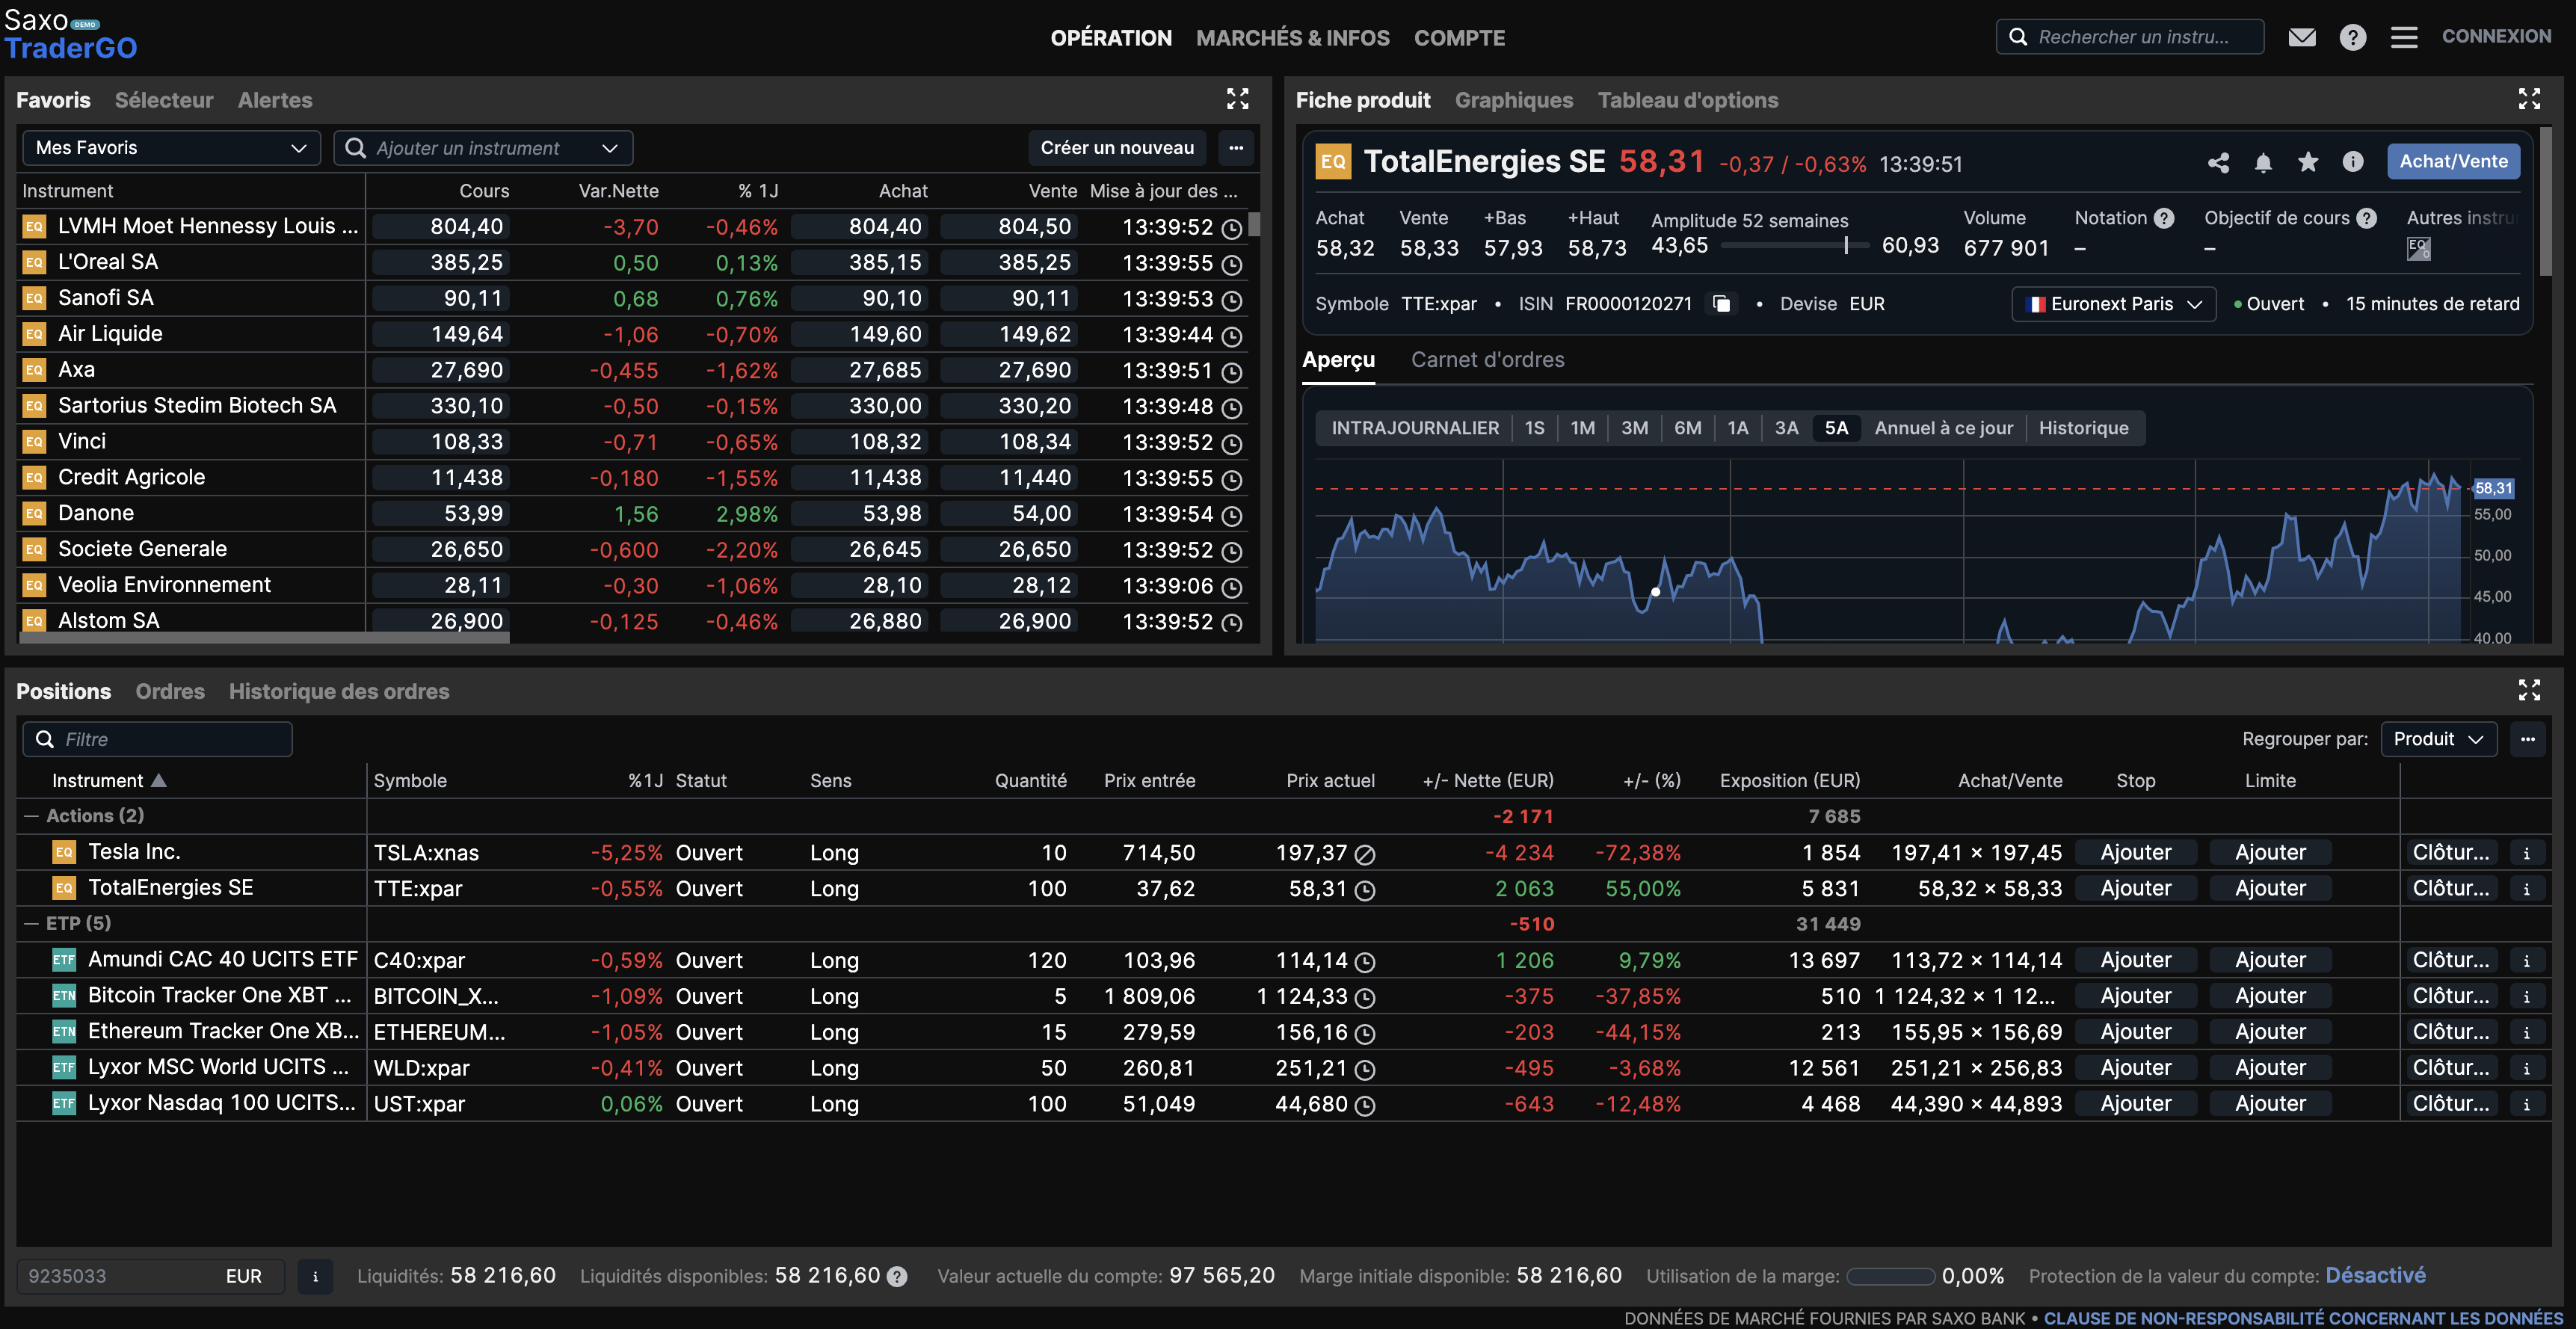Open the Autres instruments EQ icon
The height and width of the screenshot is (1329, 2576).
click(2418, 248)
